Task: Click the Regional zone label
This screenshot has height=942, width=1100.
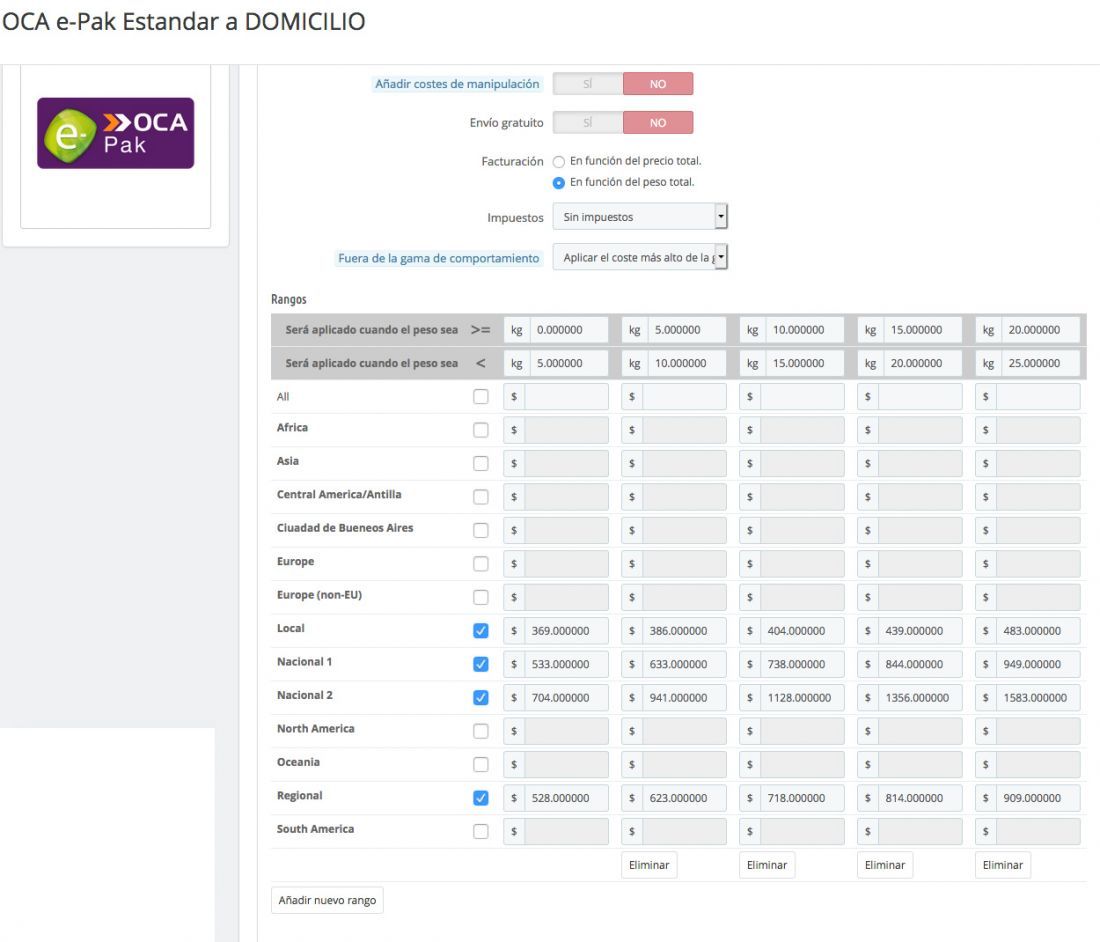Action: [x=300, y=795]
